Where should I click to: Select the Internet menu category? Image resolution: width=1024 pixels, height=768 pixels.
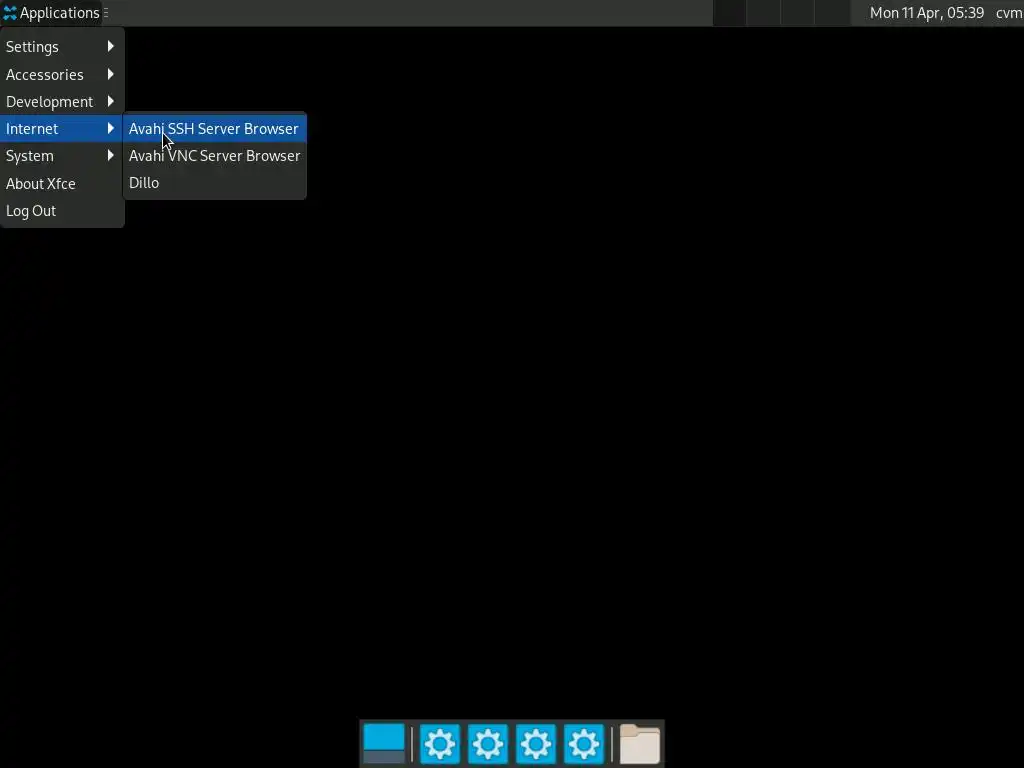[62, 129]
